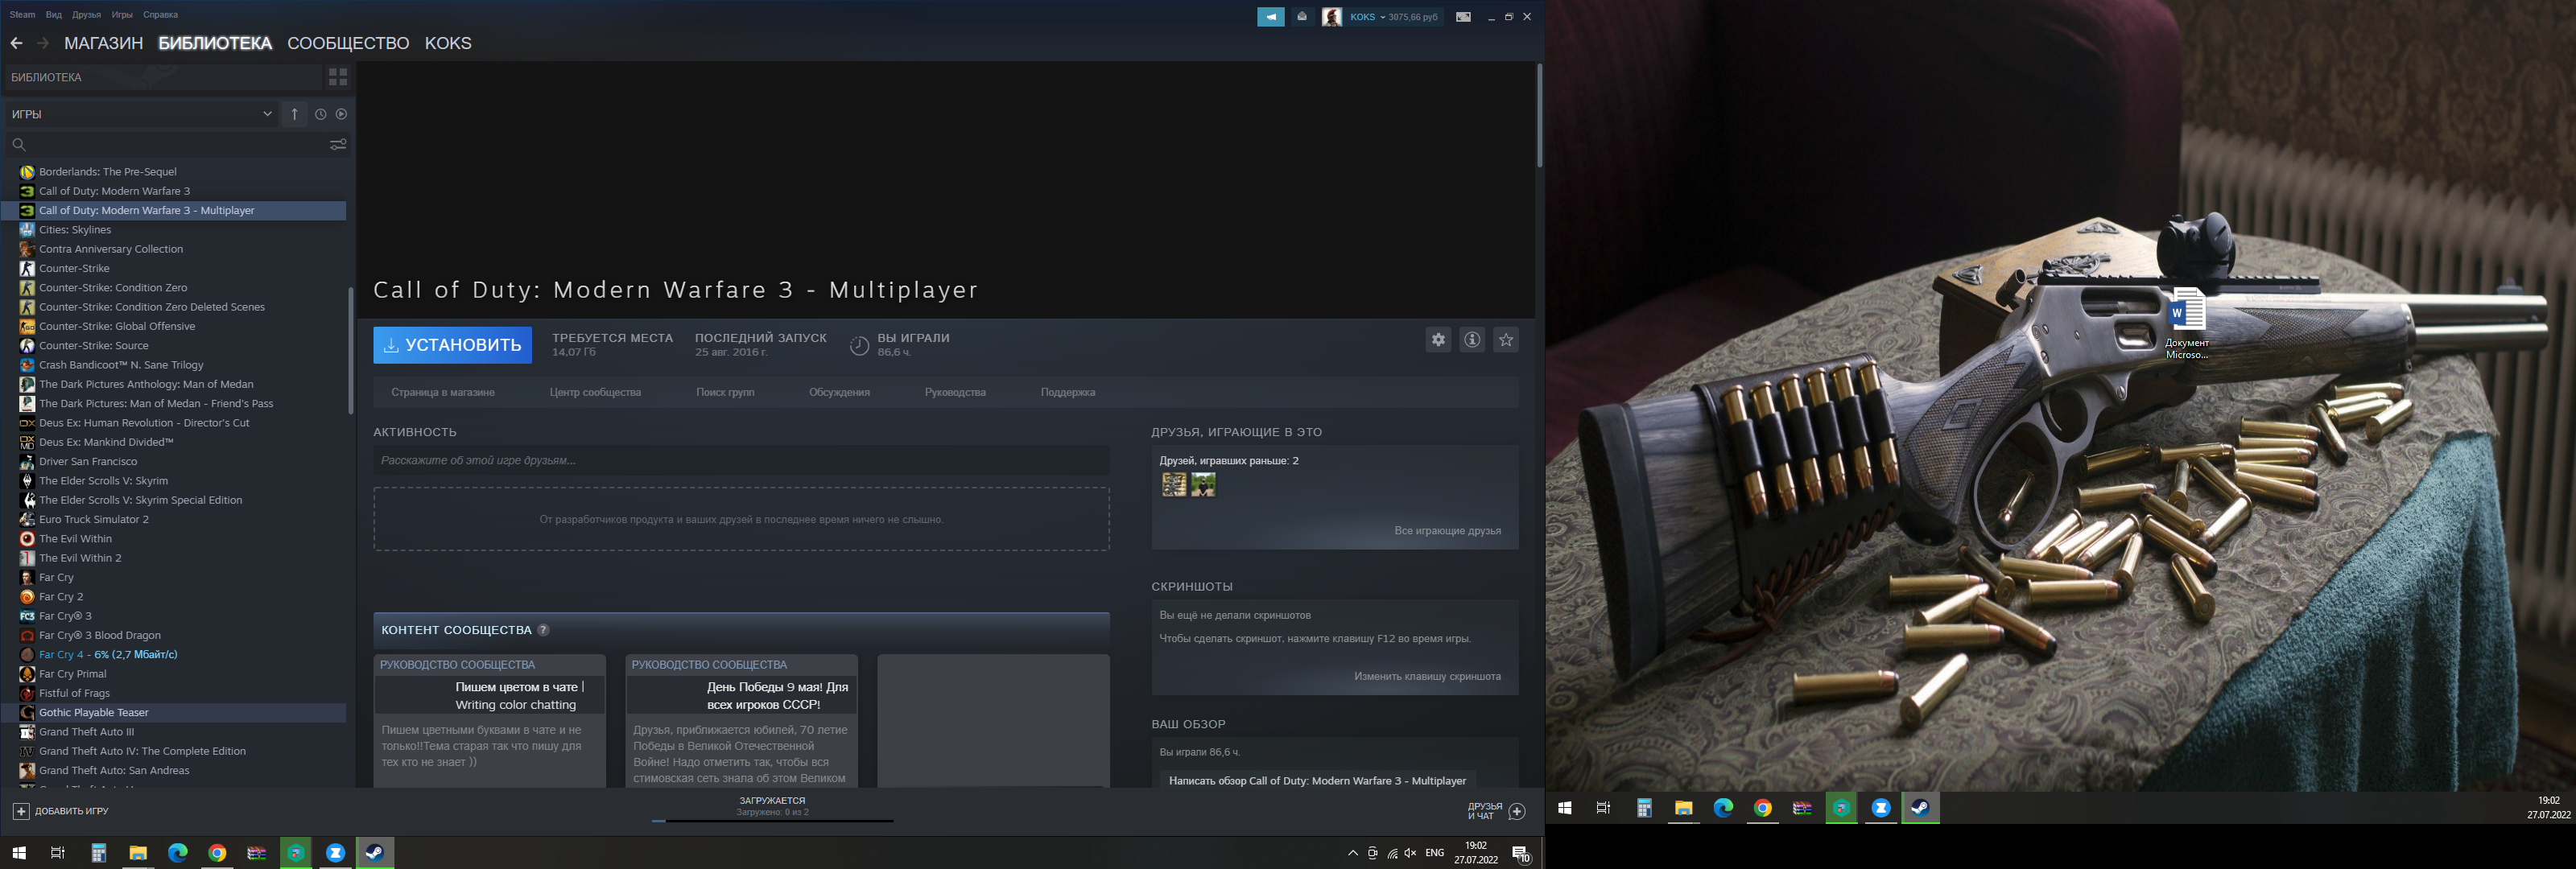The height and width of the screenshot is (869, 2576).
Task: Open KOKS account dropdown with balance
Action: click(x=1393, y=17)
